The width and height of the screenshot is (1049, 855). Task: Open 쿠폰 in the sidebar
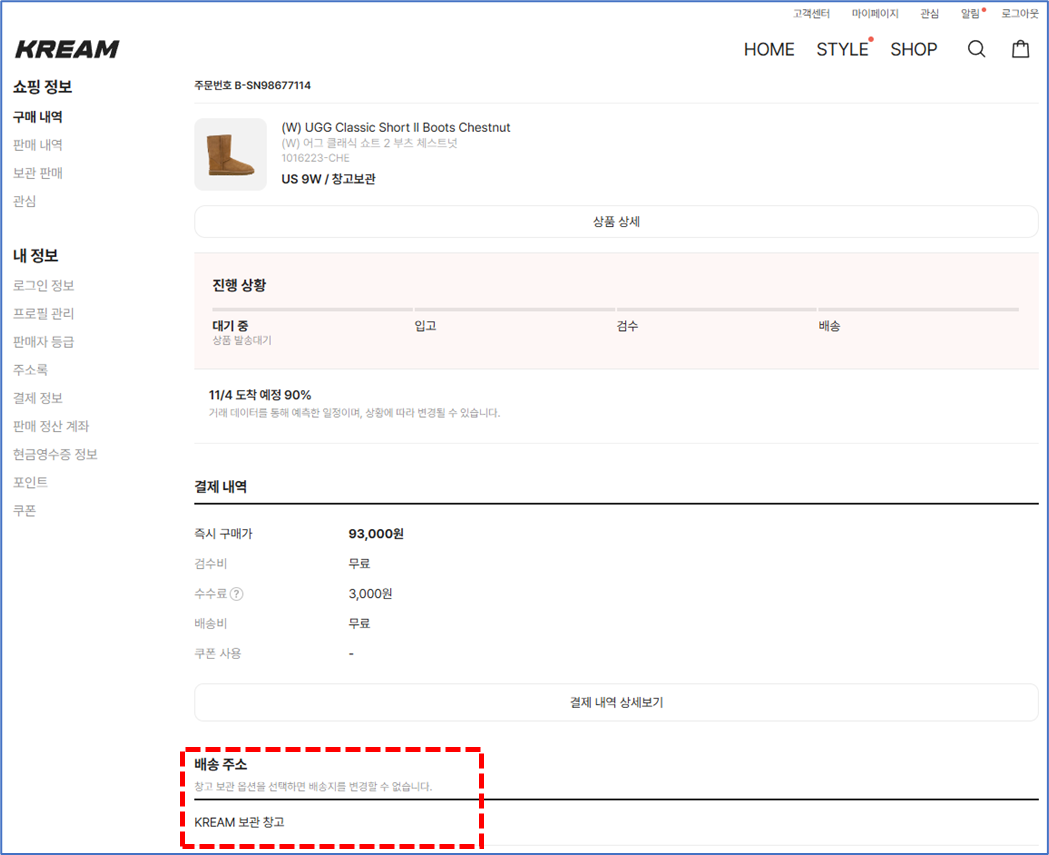click(x=24, y=510)
